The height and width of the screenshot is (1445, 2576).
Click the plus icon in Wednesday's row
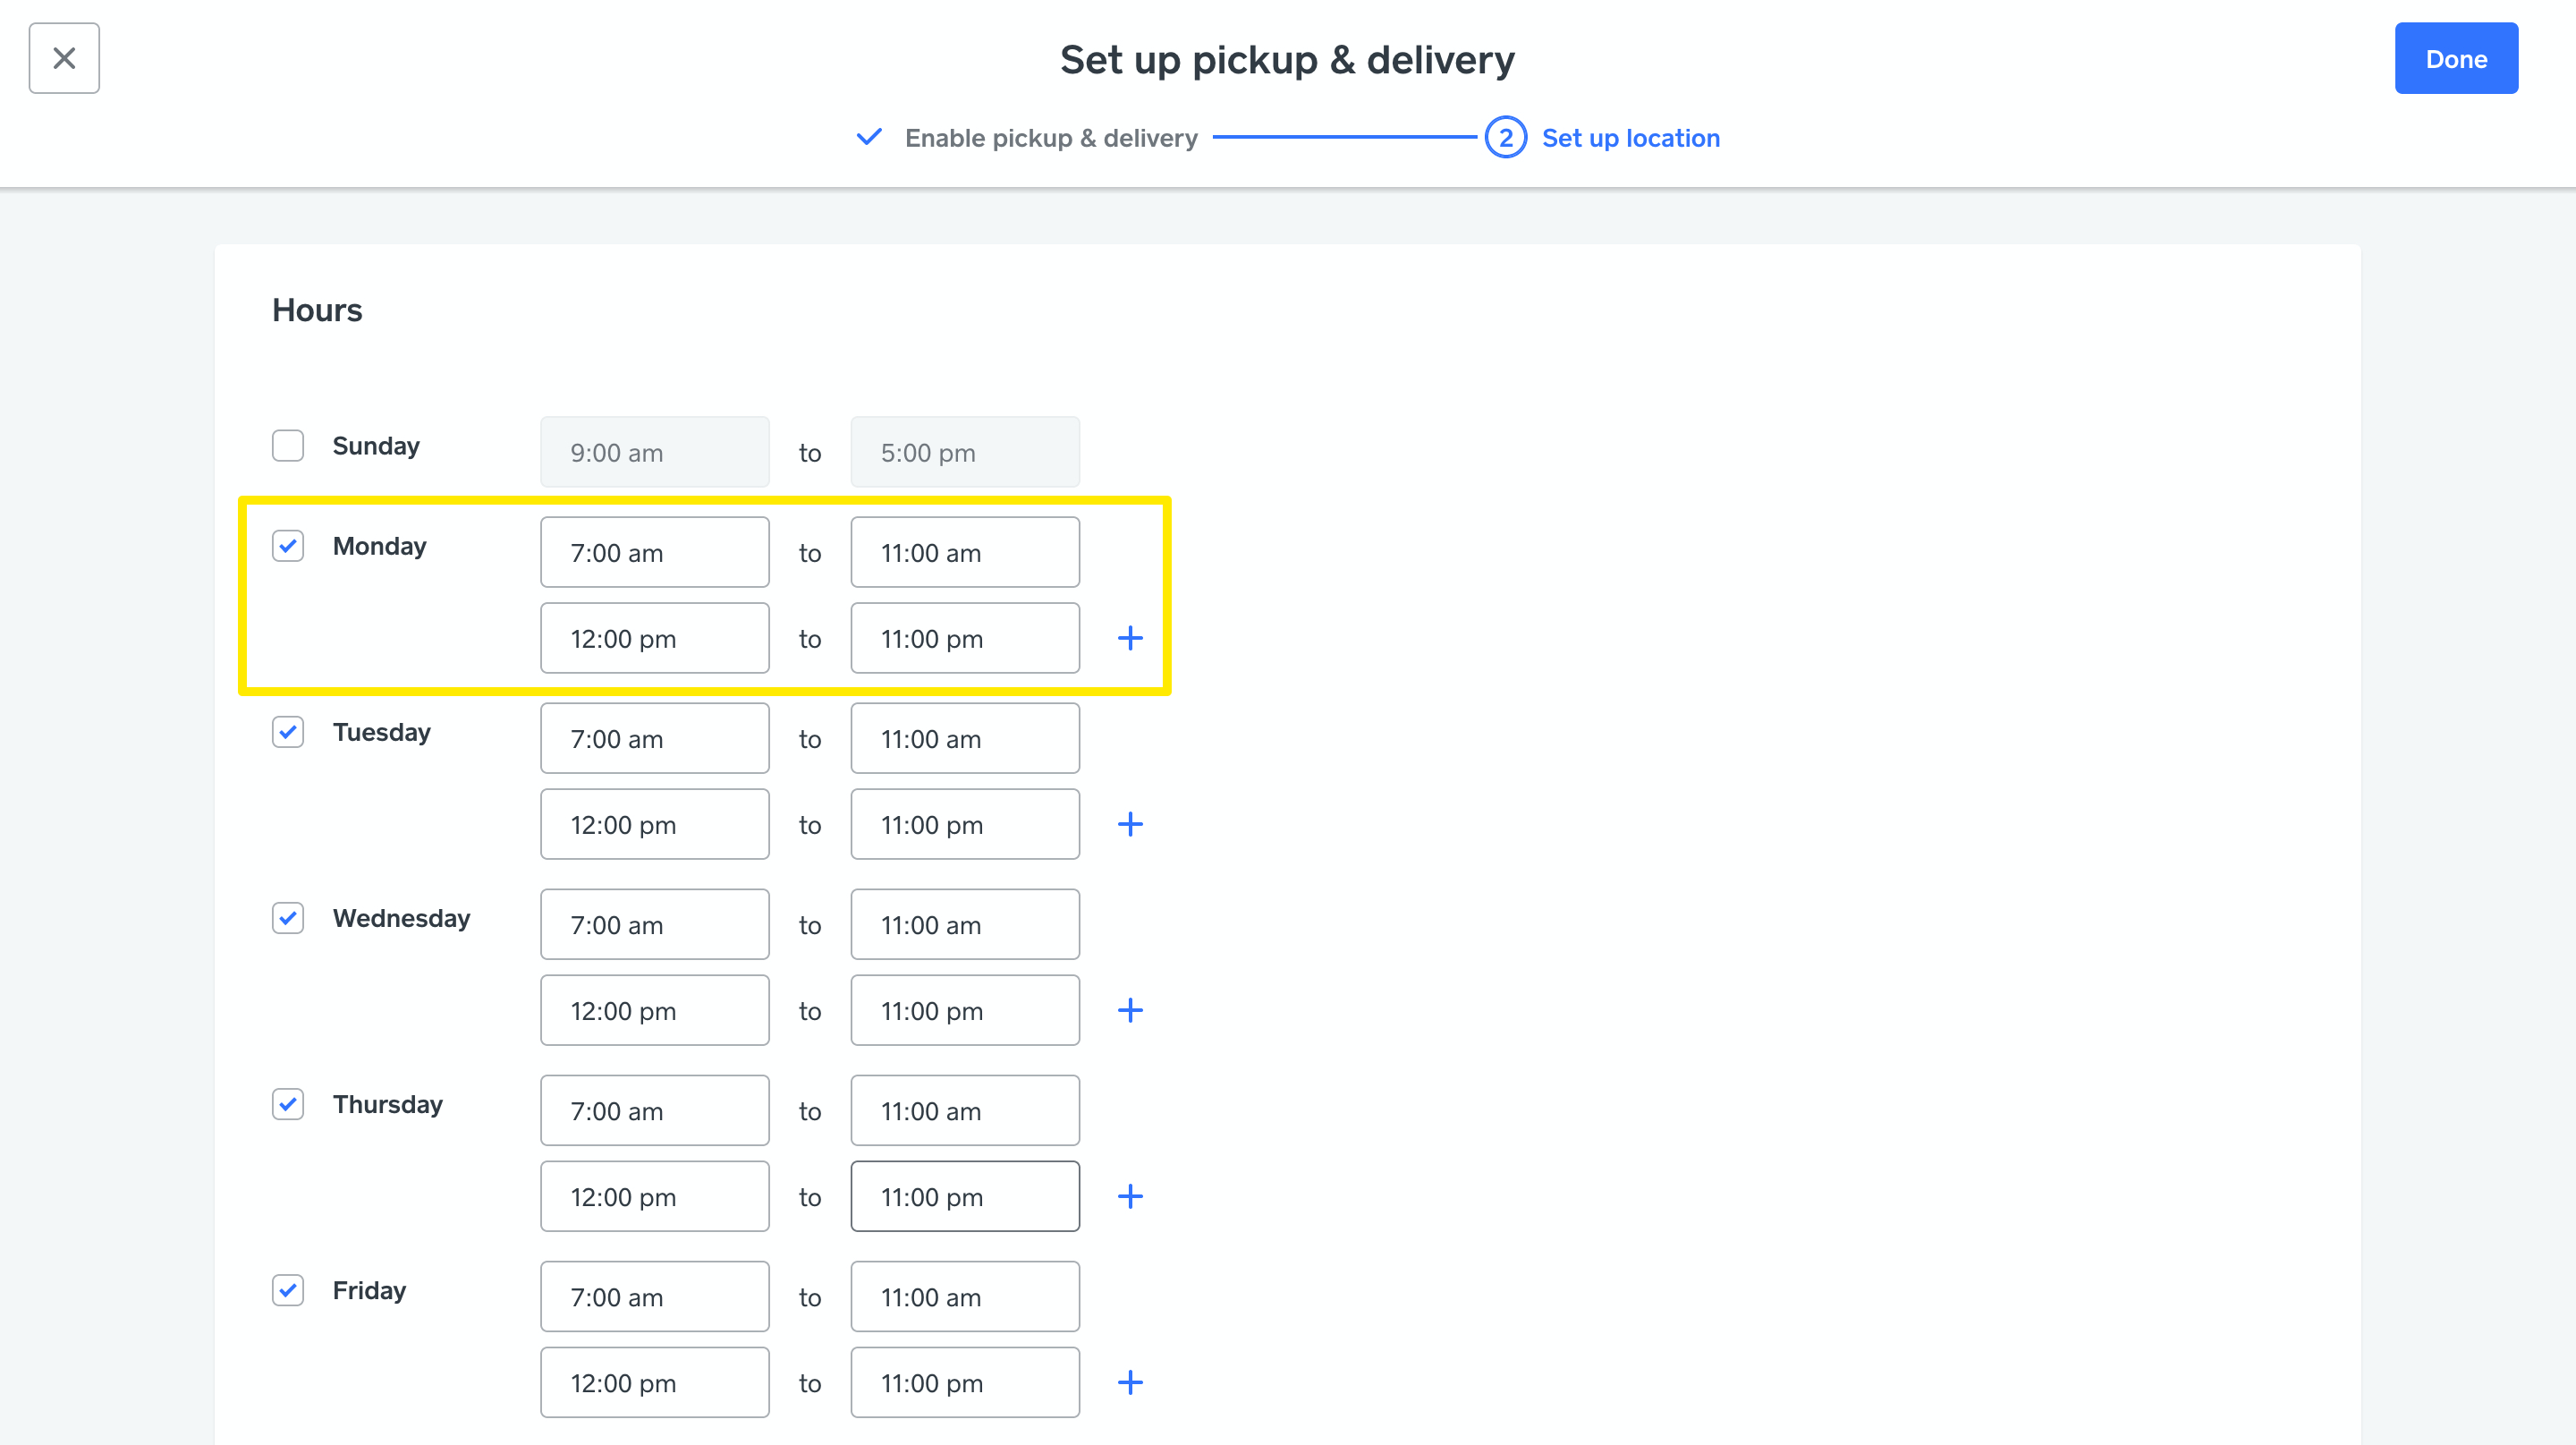[x=1130, y=1010]
